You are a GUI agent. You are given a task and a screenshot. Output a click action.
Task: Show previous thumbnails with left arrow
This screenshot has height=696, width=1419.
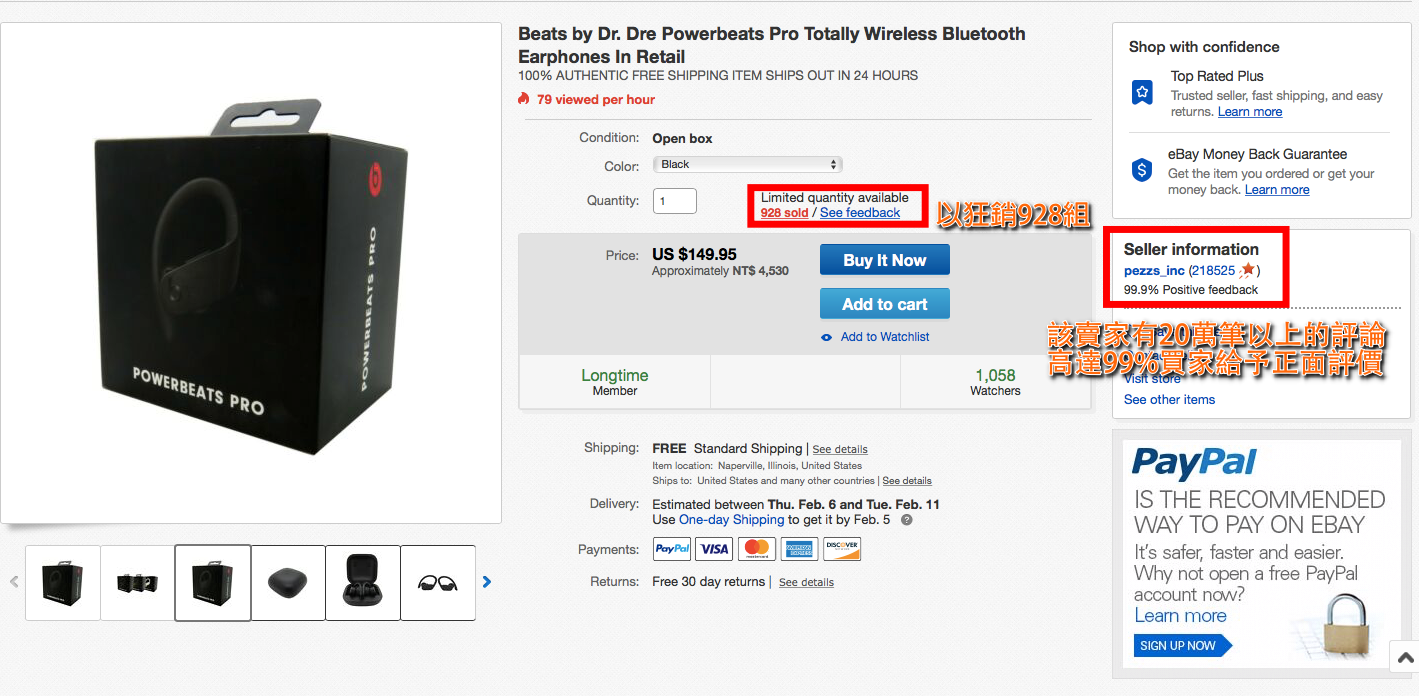(14, 581)
